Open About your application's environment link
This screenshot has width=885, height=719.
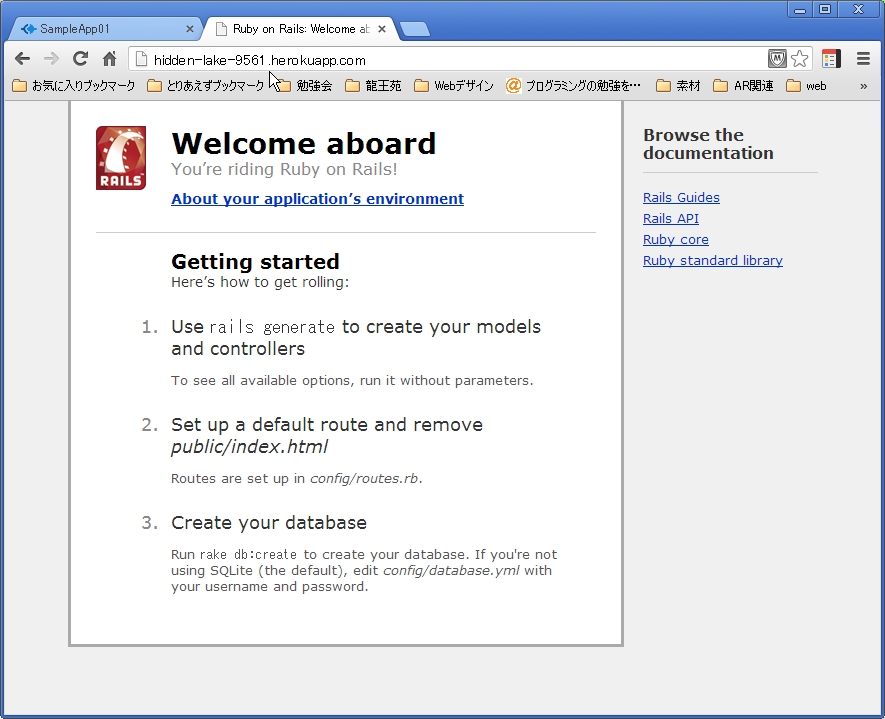(x=317, y=199)
